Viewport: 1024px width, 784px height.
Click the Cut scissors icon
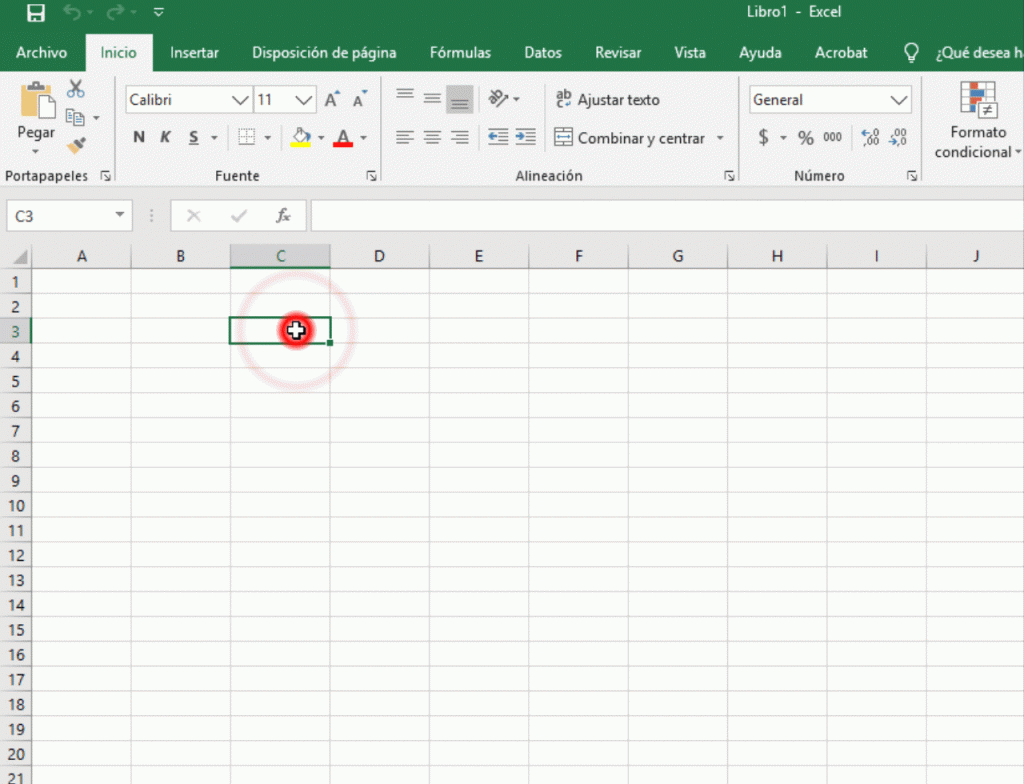click(x=76, y=90)
